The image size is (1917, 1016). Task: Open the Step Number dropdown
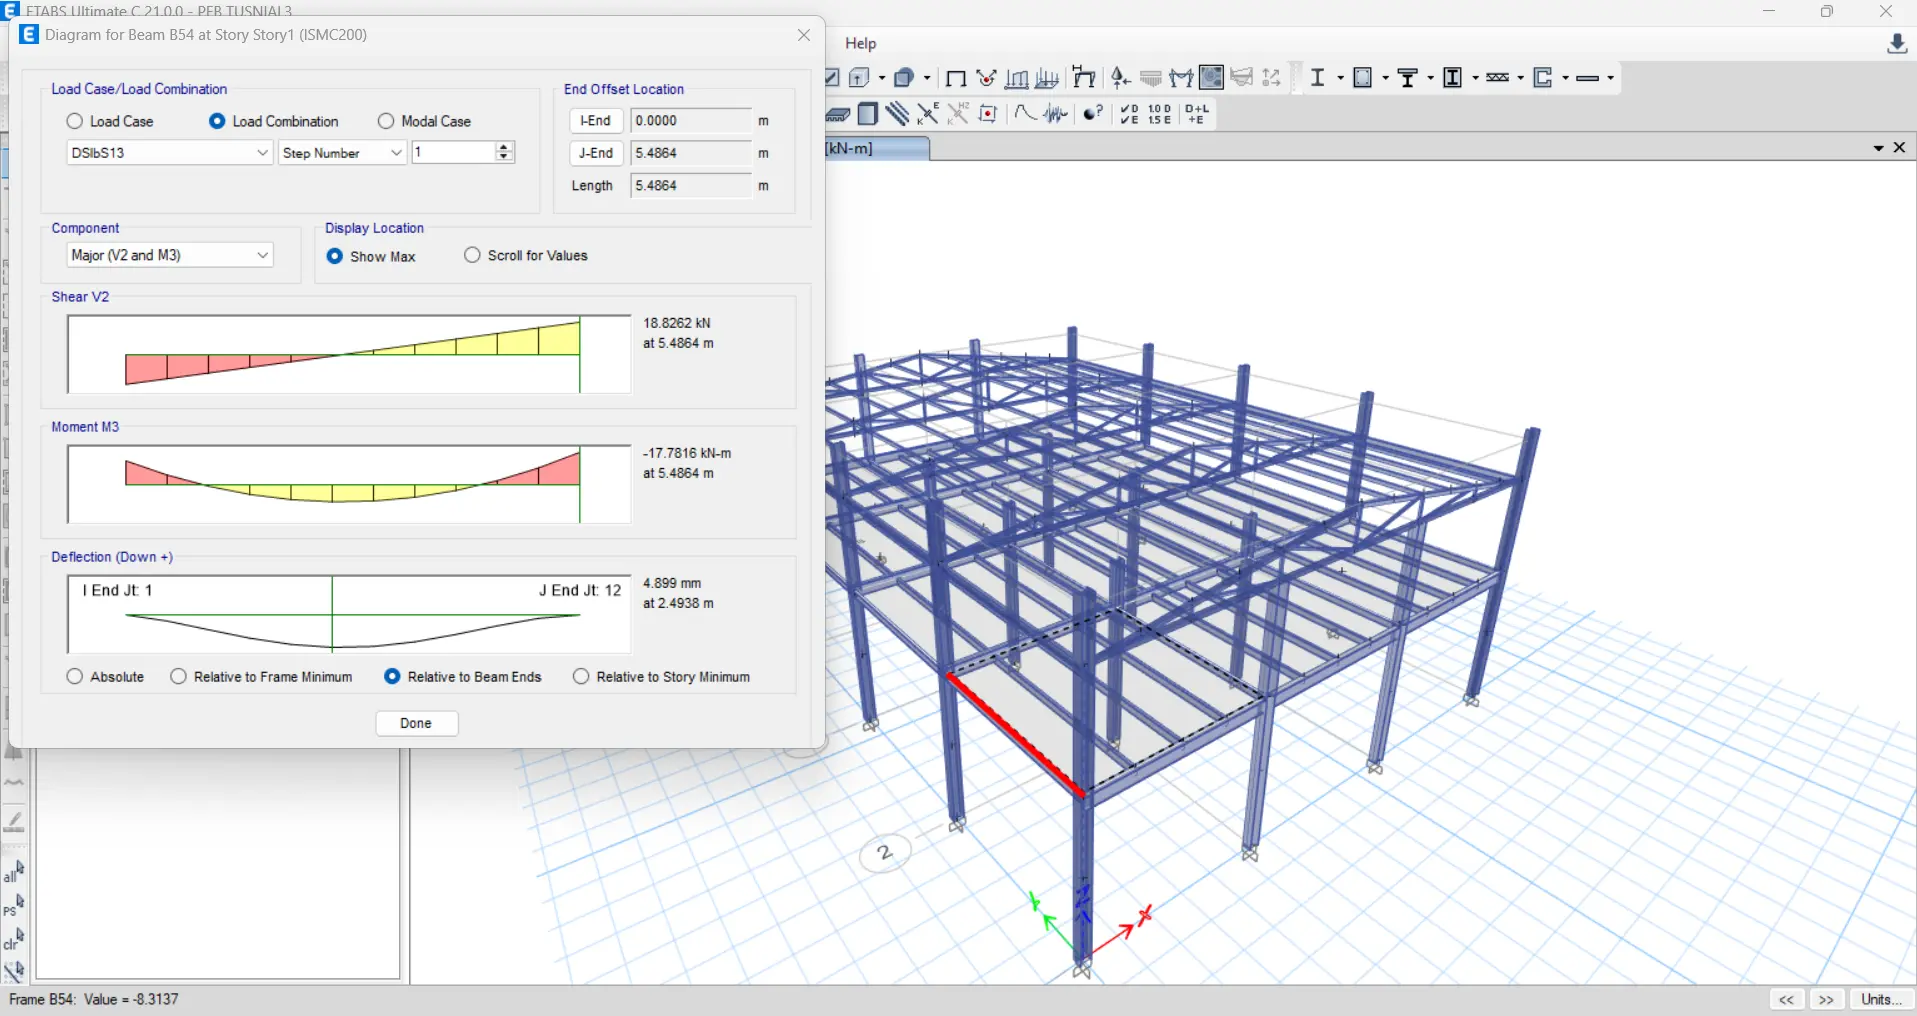tap(395, 152)
